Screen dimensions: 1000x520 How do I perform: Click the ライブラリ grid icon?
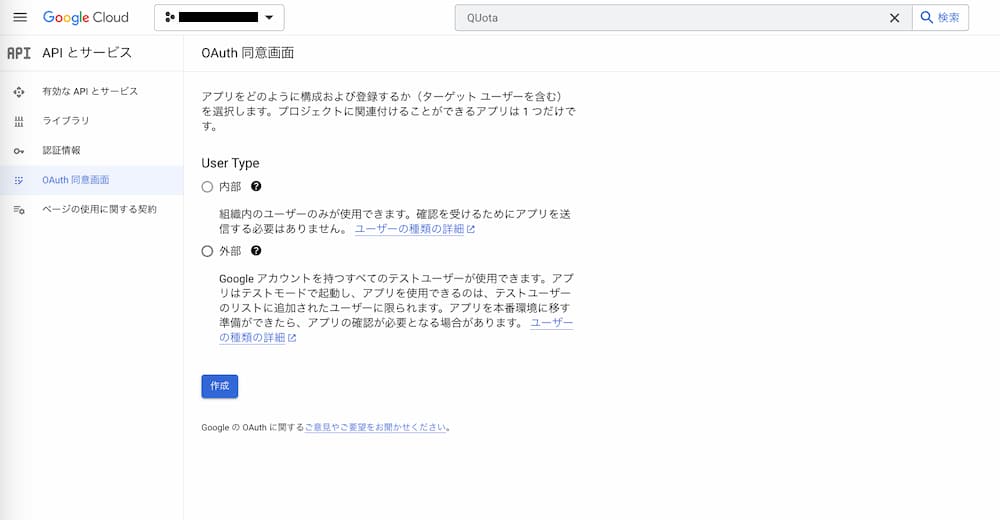pos(19,121)
